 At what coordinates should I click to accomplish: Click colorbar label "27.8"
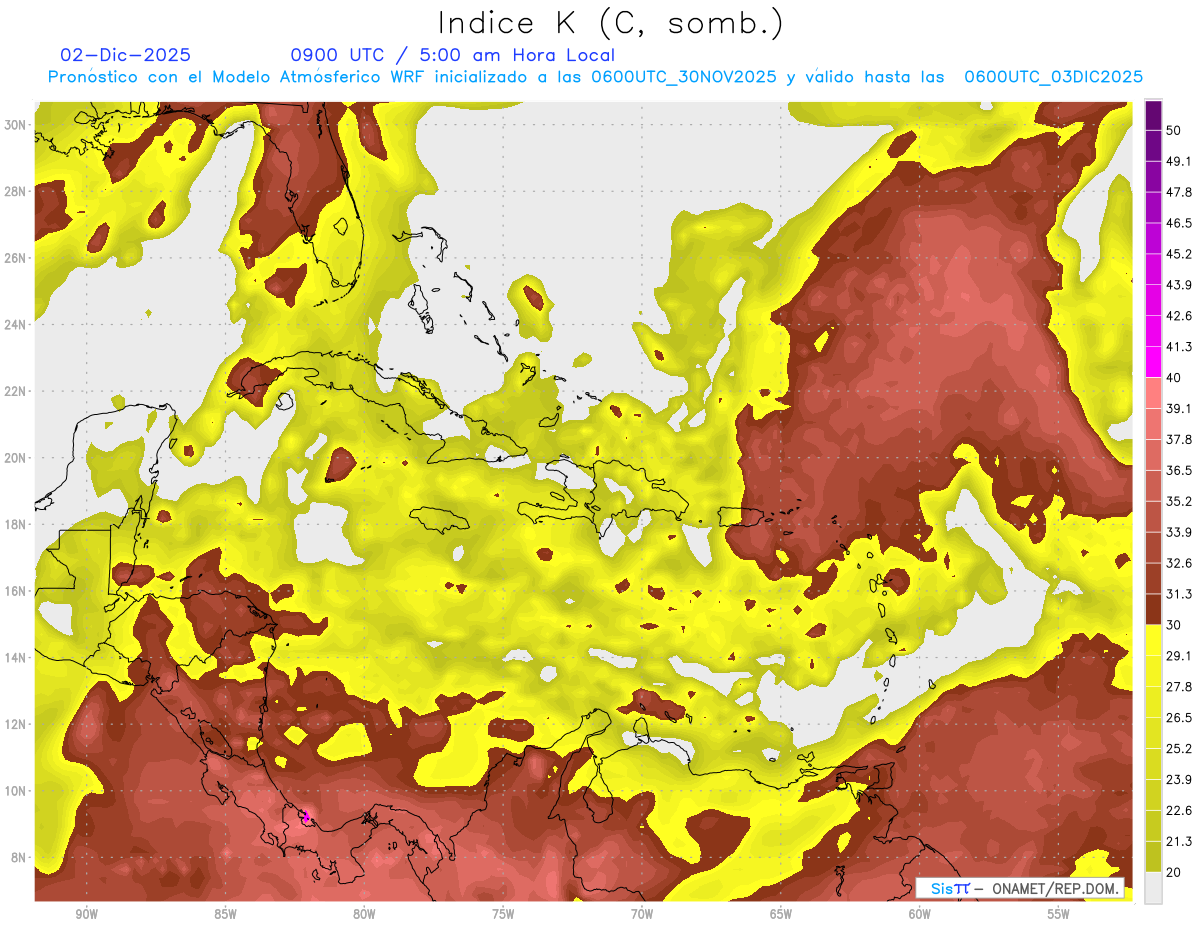pos(1179,687)
